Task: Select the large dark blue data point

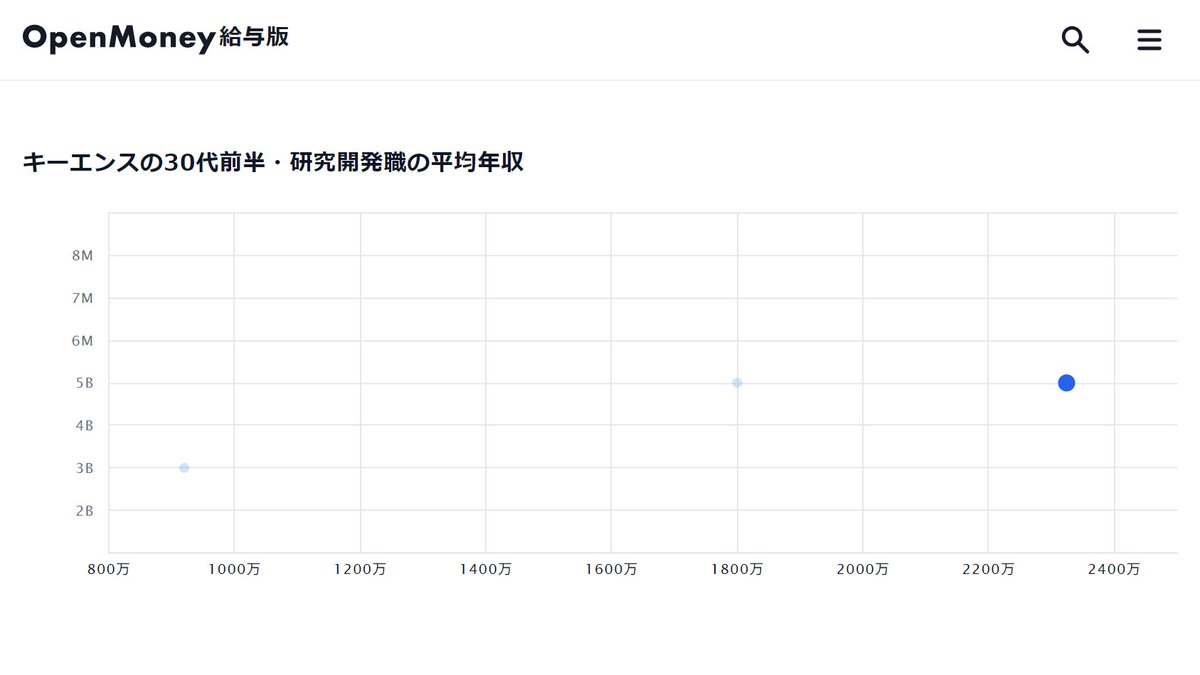Action: 1066,383
